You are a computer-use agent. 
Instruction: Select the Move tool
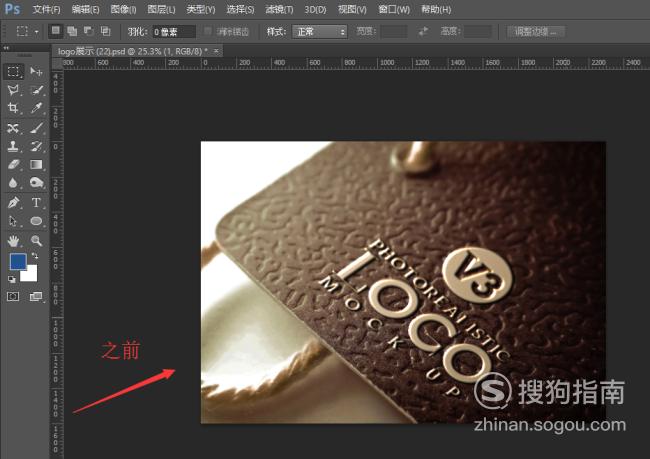point(36,72)
